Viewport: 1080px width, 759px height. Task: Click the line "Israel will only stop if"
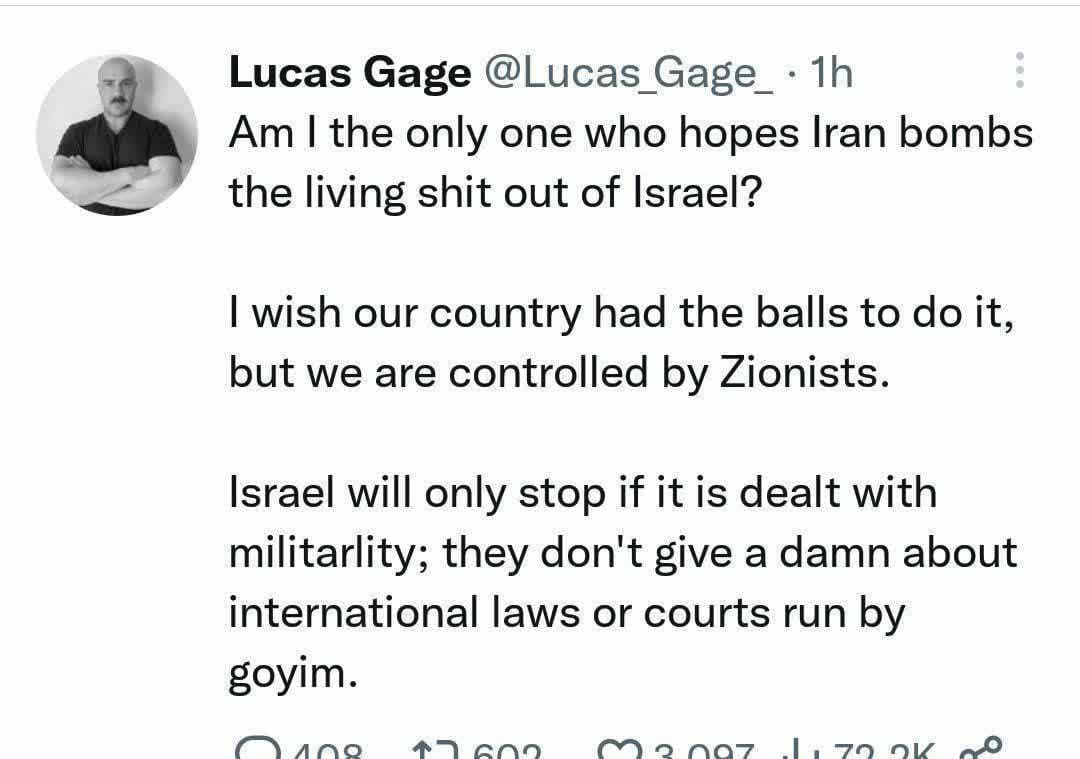(583, 493)
